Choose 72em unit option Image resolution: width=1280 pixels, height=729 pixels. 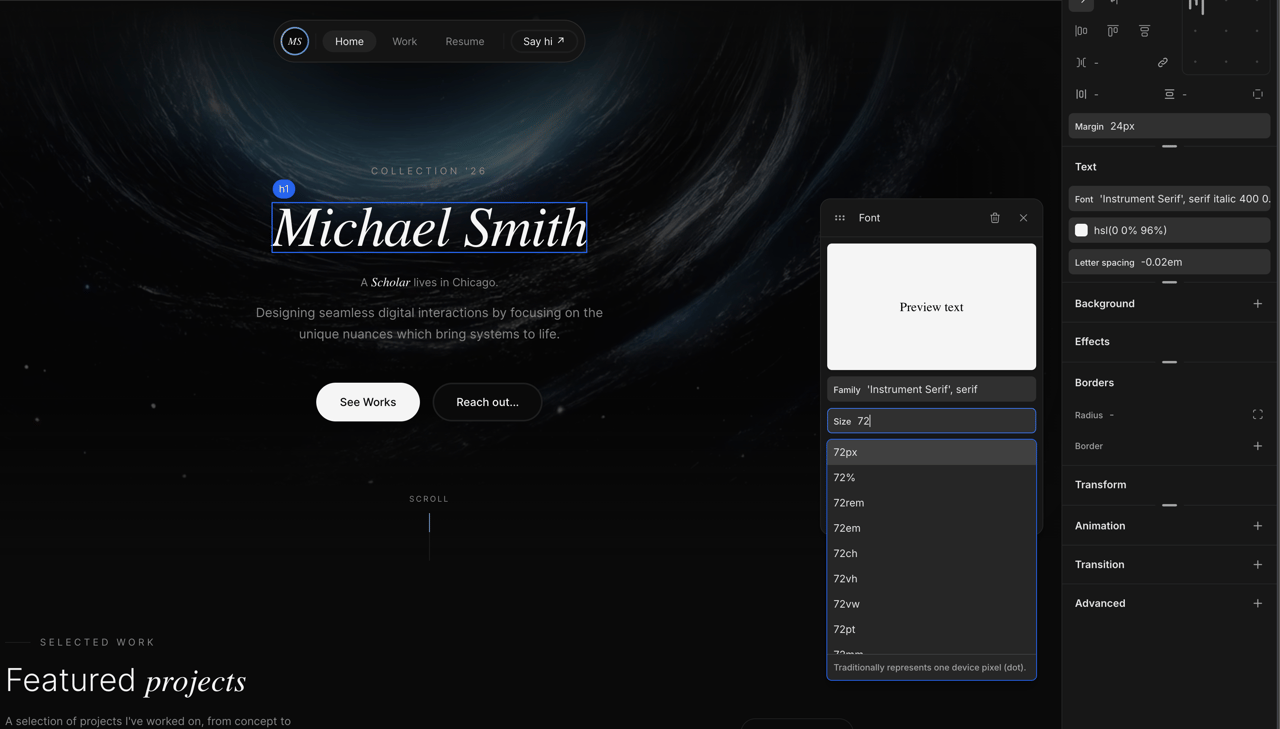click(x=931, y=528)
